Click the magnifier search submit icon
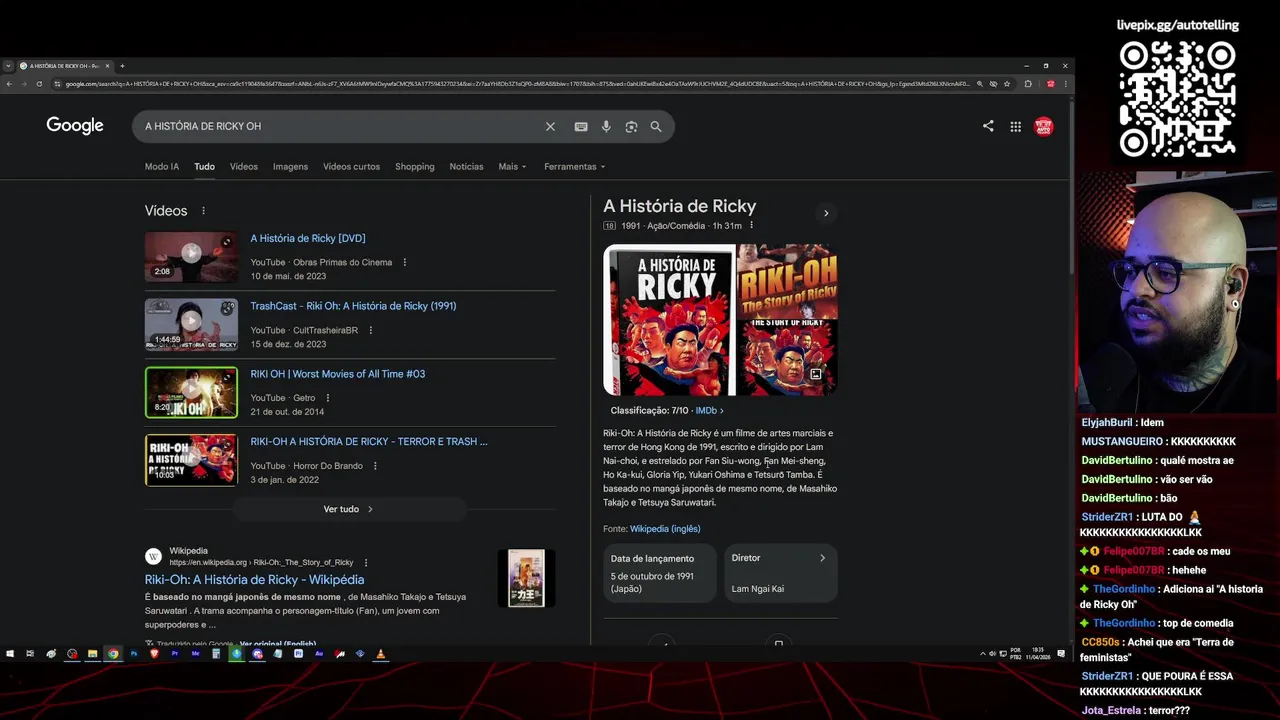Viewport: 1280px width, 720px height. (656, 127)
